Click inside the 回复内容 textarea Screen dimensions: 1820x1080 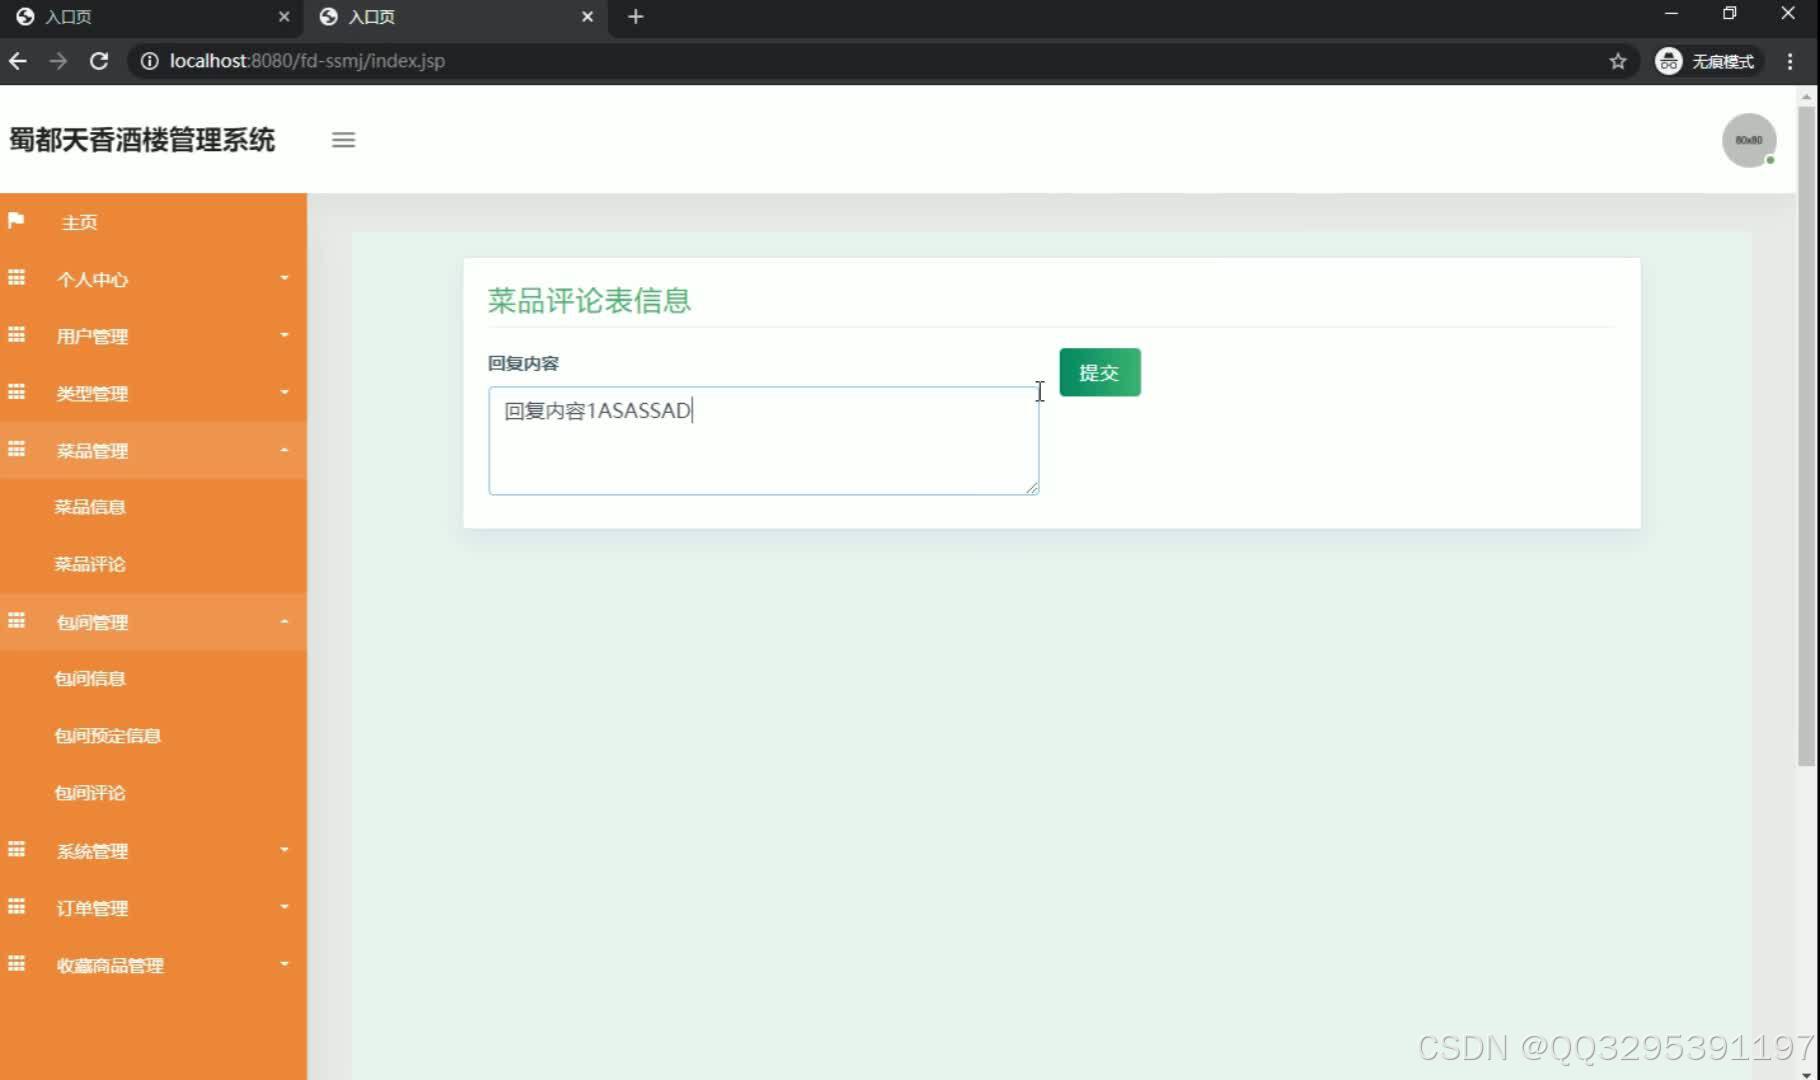[763, 441]
